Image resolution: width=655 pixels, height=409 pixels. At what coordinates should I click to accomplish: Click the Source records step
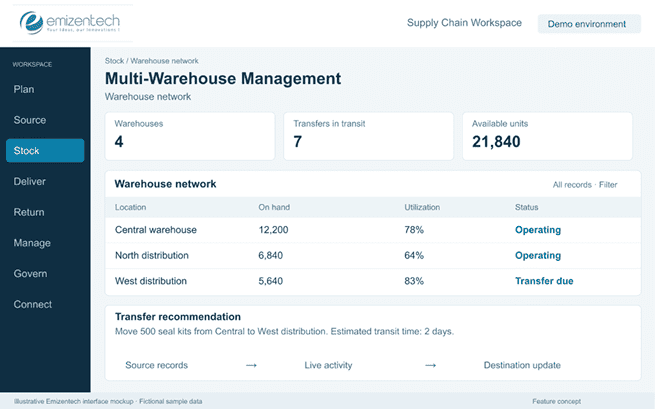(157, 365)
